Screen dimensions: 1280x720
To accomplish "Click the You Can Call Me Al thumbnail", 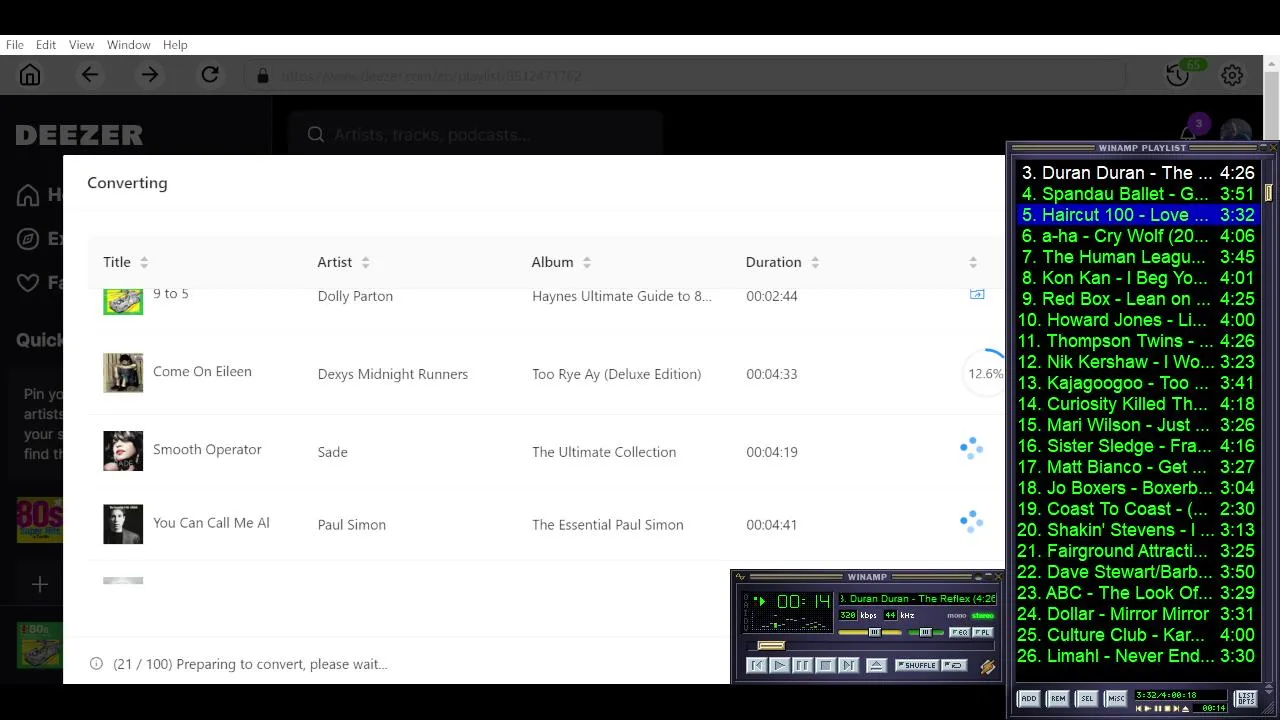I will 123,524.
